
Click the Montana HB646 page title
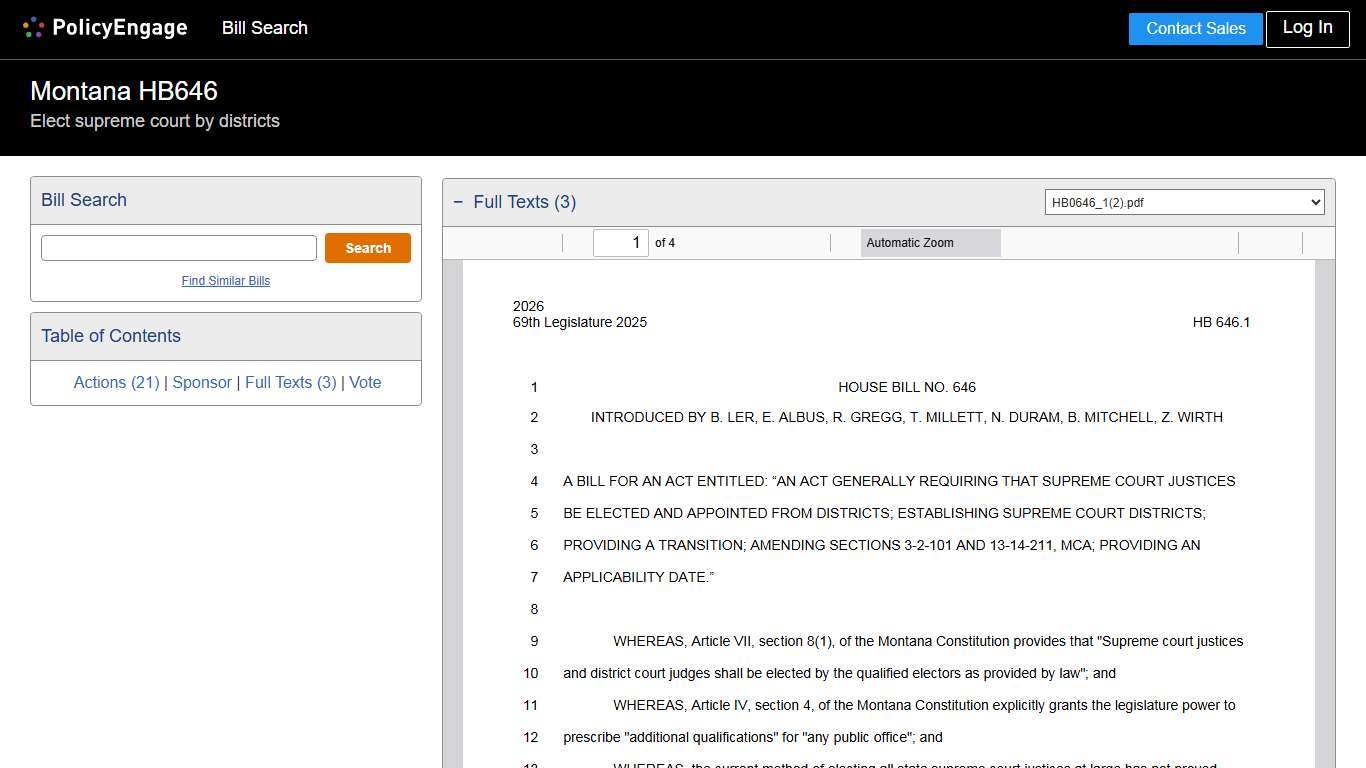(x=124, y=91)
